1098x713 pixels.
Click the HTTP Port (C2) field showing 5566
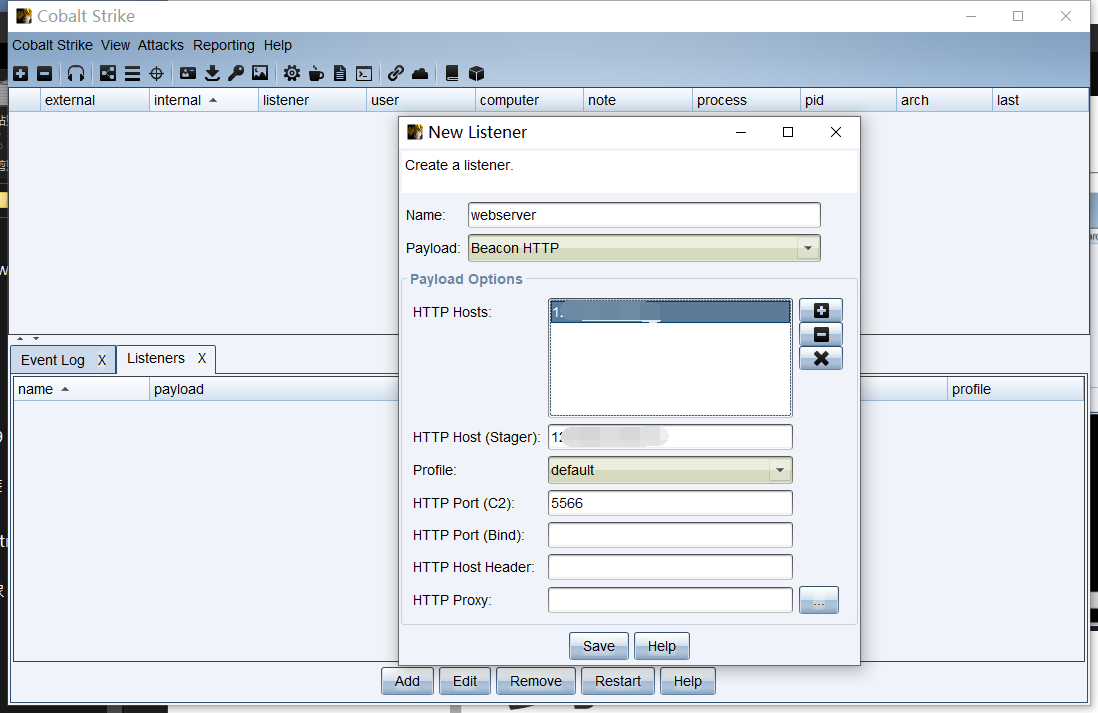coord(670,503)
